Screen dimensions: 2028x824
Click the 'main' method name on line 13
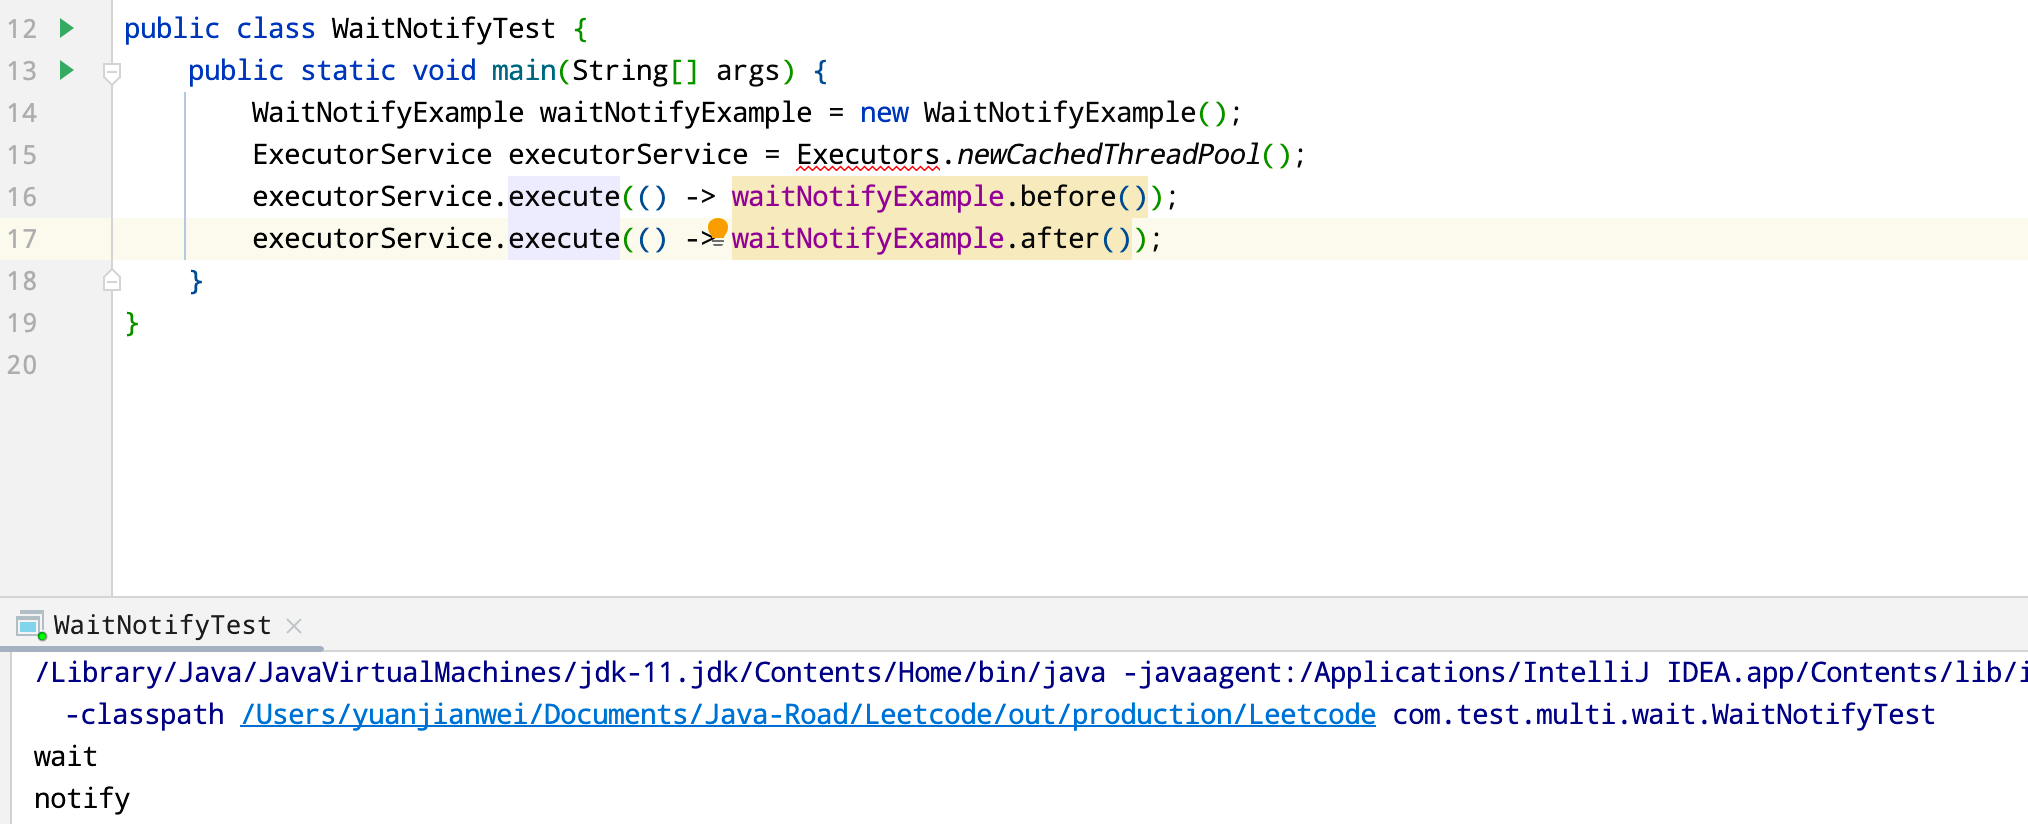523,71
